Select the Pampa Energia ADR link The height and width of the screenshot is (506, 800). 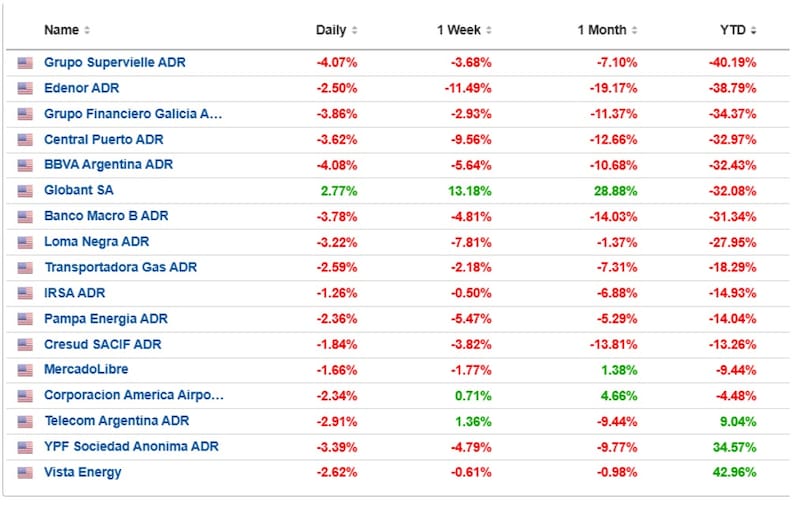[106, 319]
